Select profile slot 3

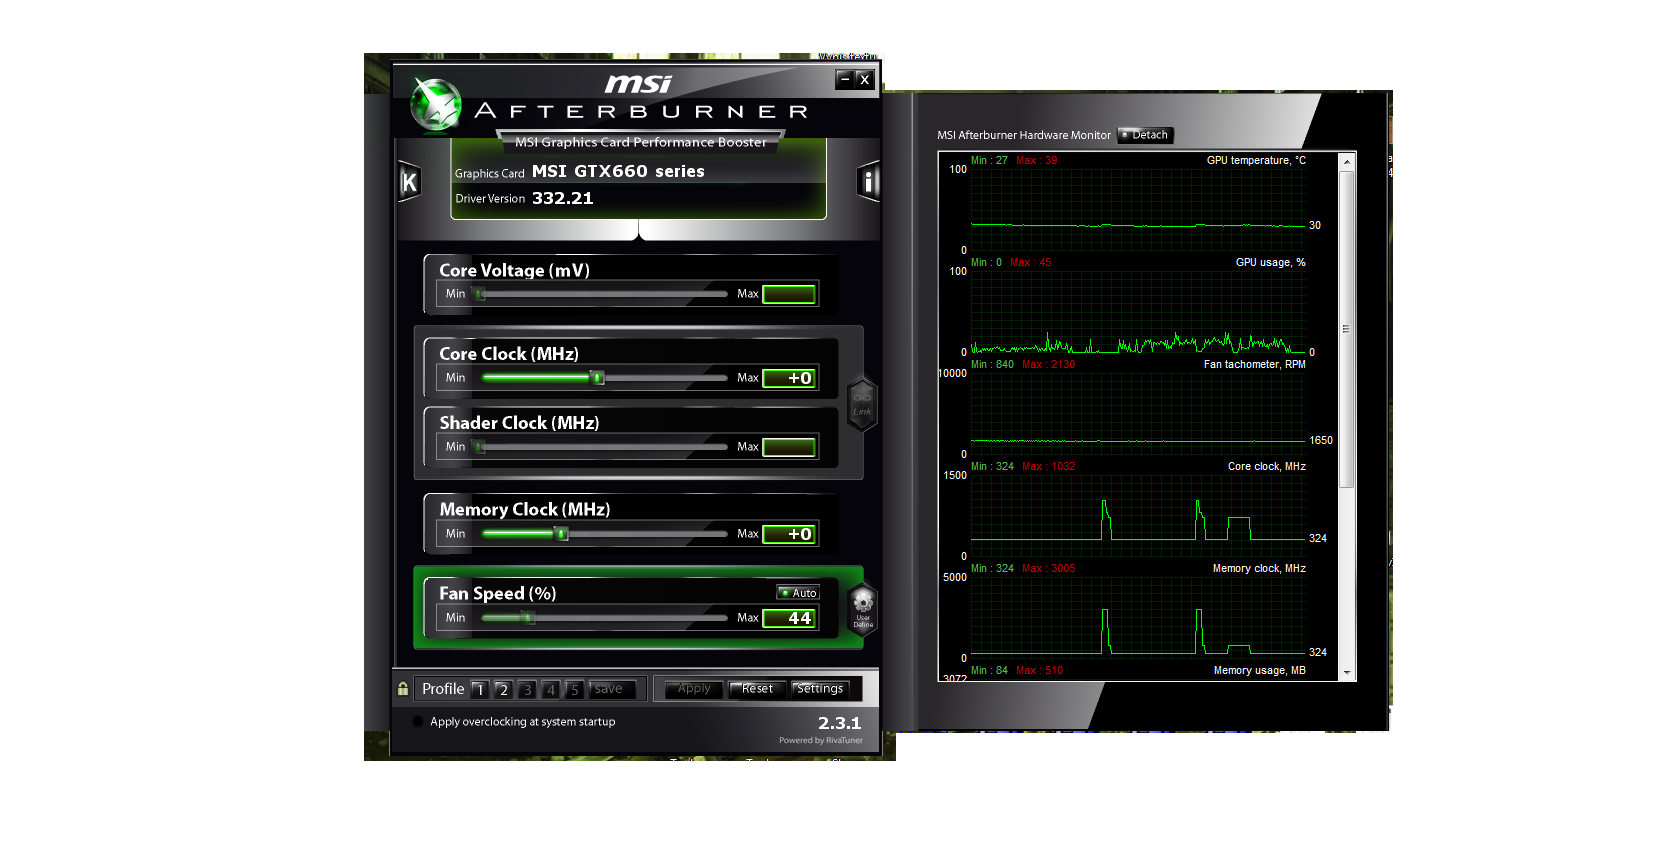[x=527, y=690]
